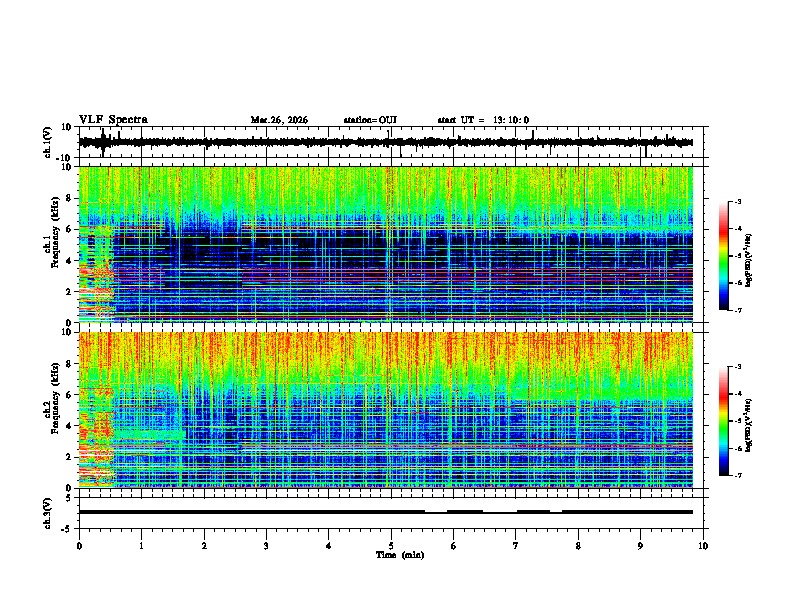Click the ch.1(V) waveform trace

386,142
